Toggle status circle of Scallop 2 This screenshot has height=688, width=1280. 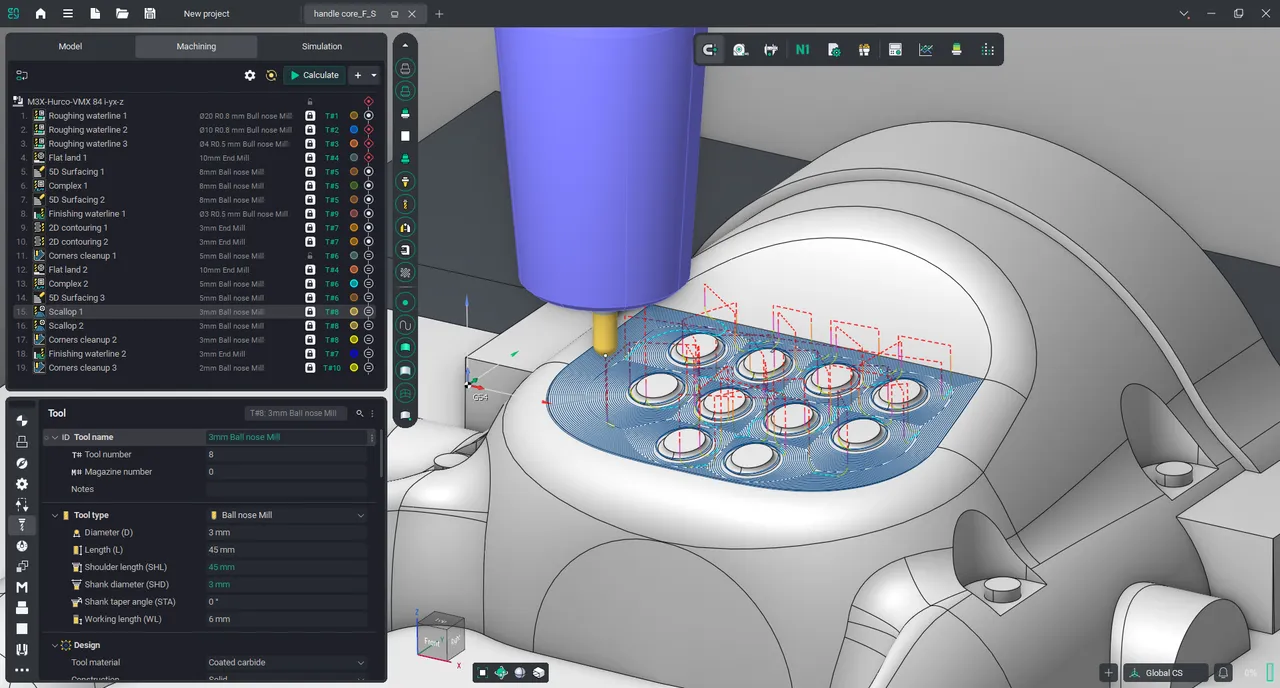point(368,326)
